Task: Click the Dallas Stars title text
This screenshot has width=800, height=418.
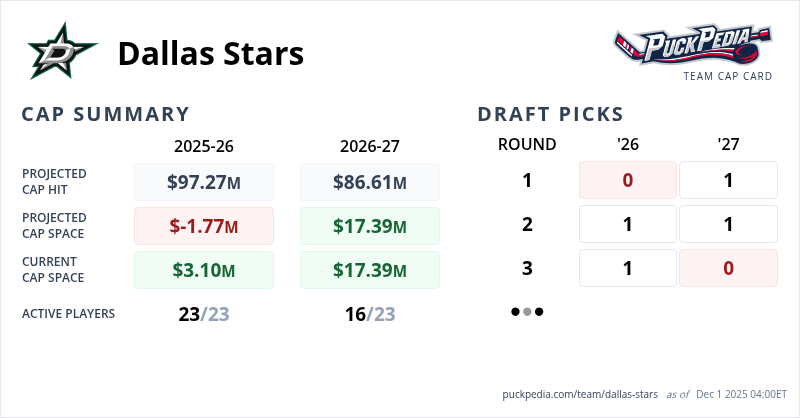Action: (x=210, y=53)
